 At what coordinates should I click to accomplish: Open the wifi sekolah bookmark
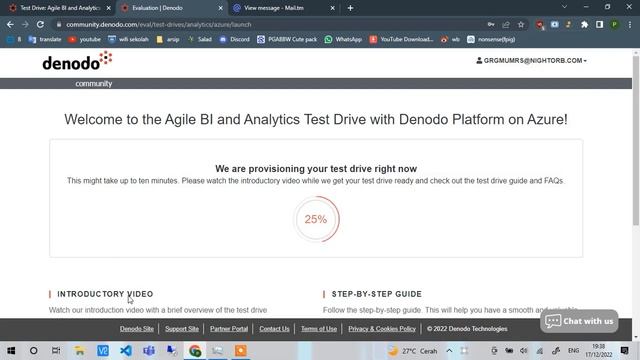(128, 40)
